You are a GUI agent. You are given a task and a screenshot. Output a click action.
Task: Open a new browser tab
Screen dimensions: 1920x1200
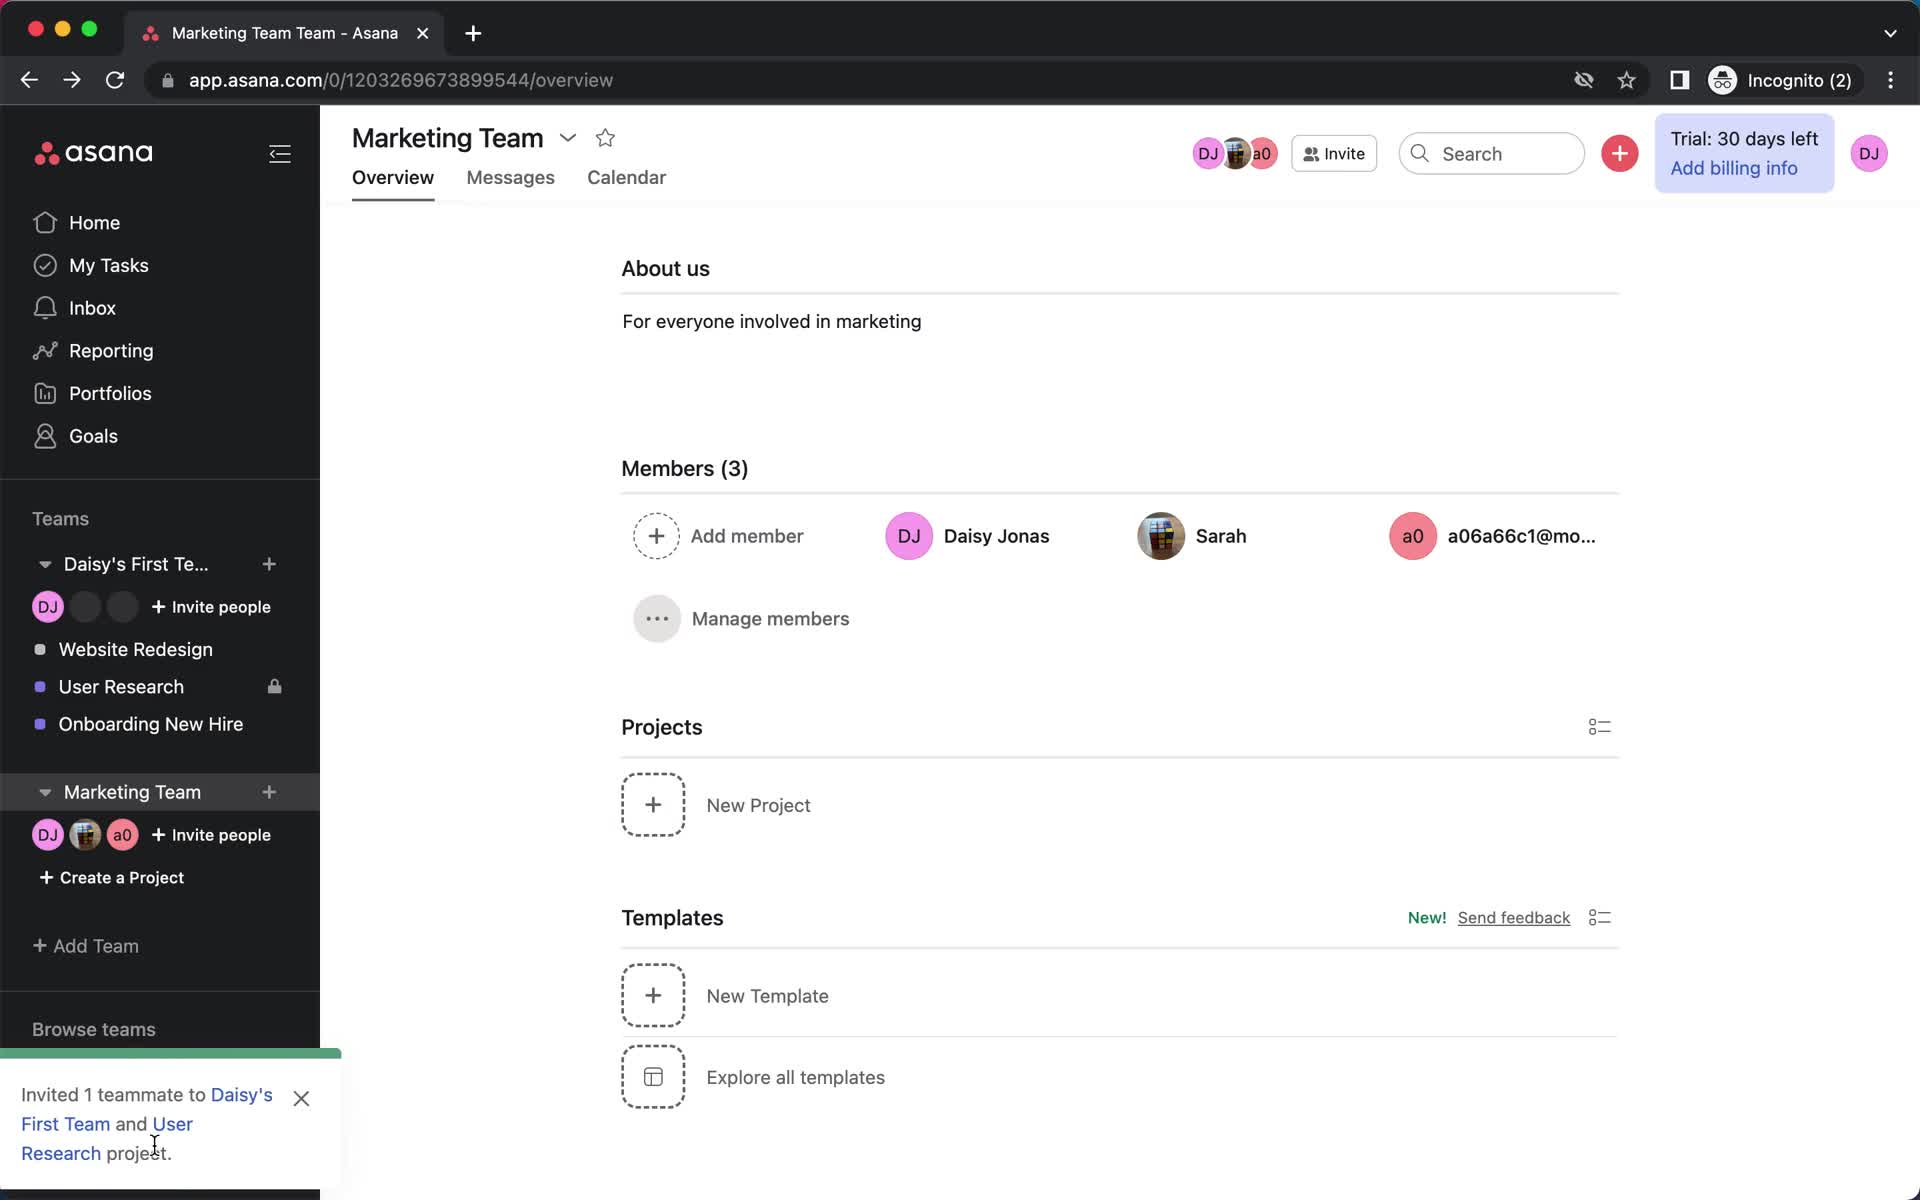coord(473,33)
